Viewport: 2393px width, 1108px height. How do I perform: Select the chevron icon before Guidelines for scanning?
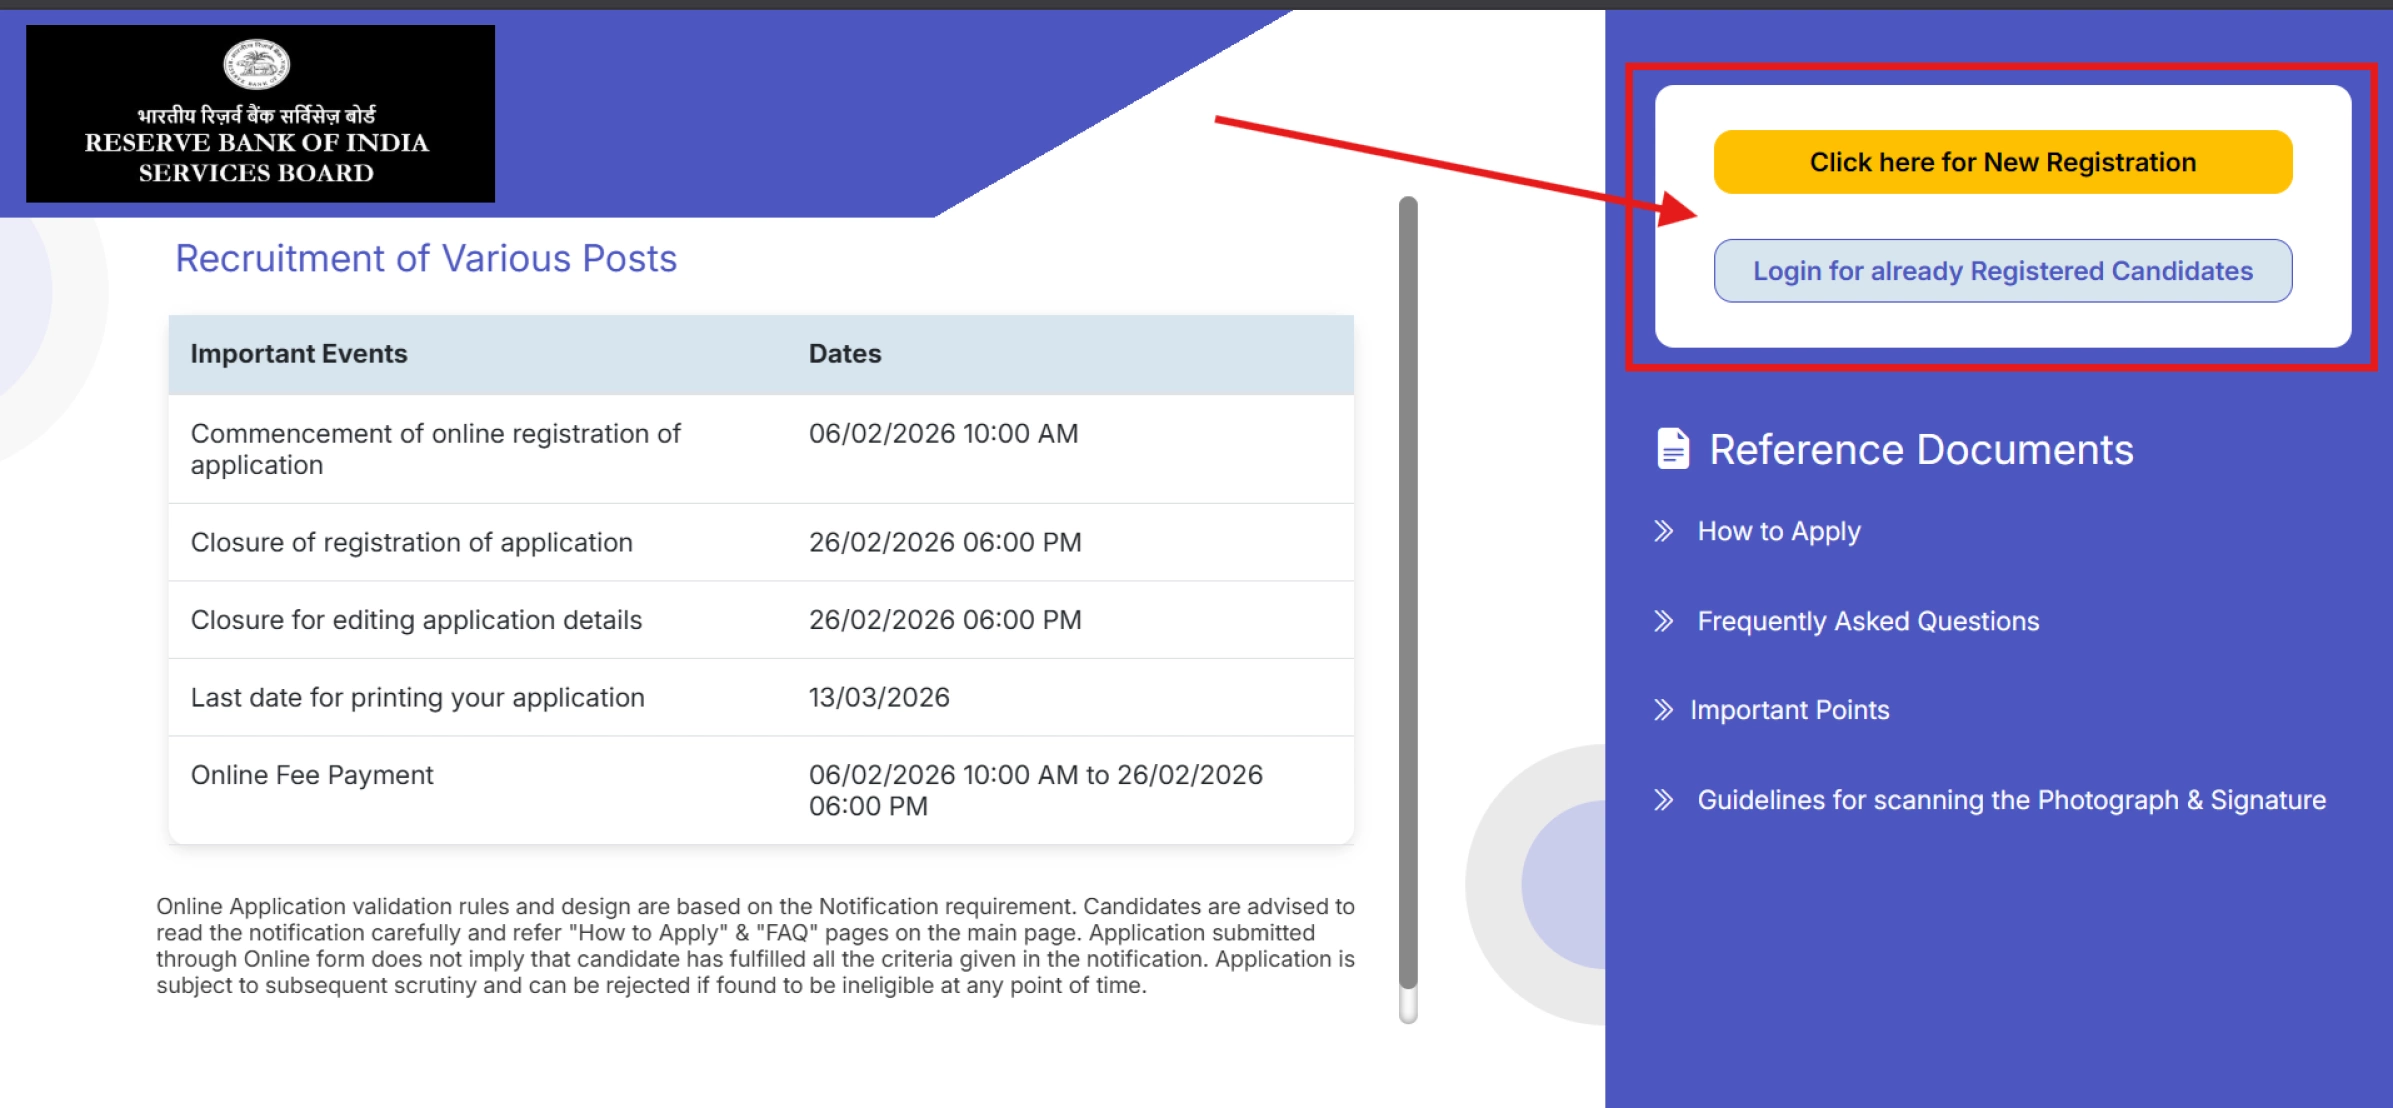[x=1666, y=800]
